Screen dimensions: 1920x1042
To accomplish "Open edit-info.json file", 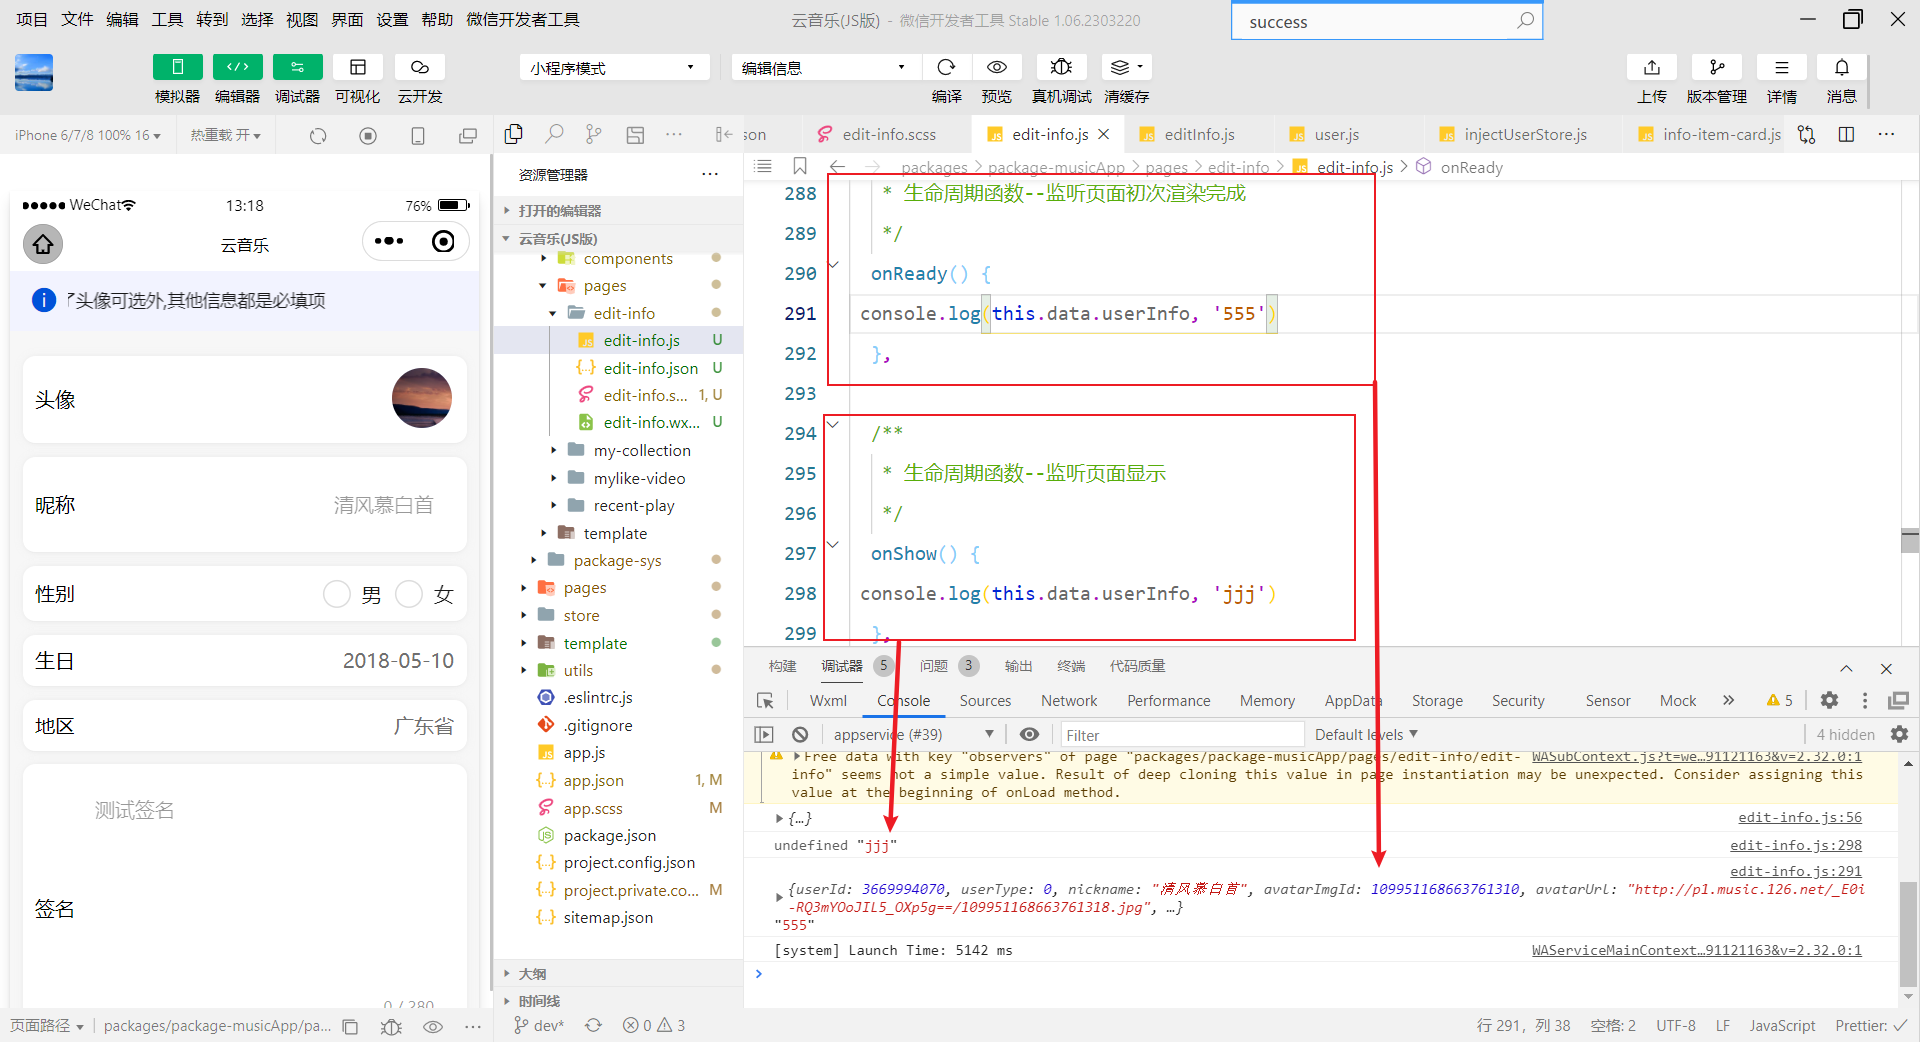I will [x=650, y=368].
